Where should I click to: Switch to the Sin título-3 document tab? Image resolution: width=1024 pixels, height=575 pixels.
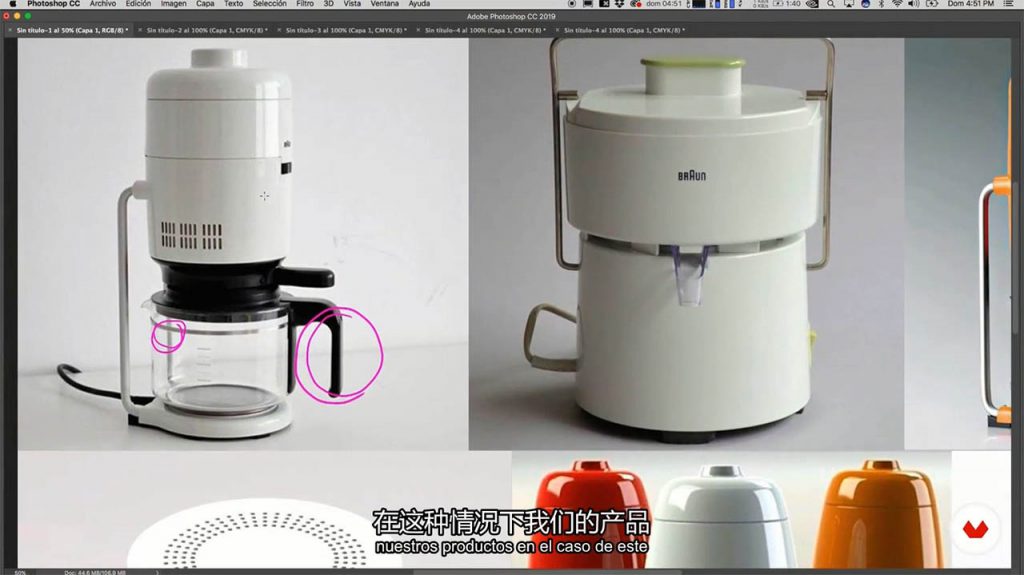346,30
